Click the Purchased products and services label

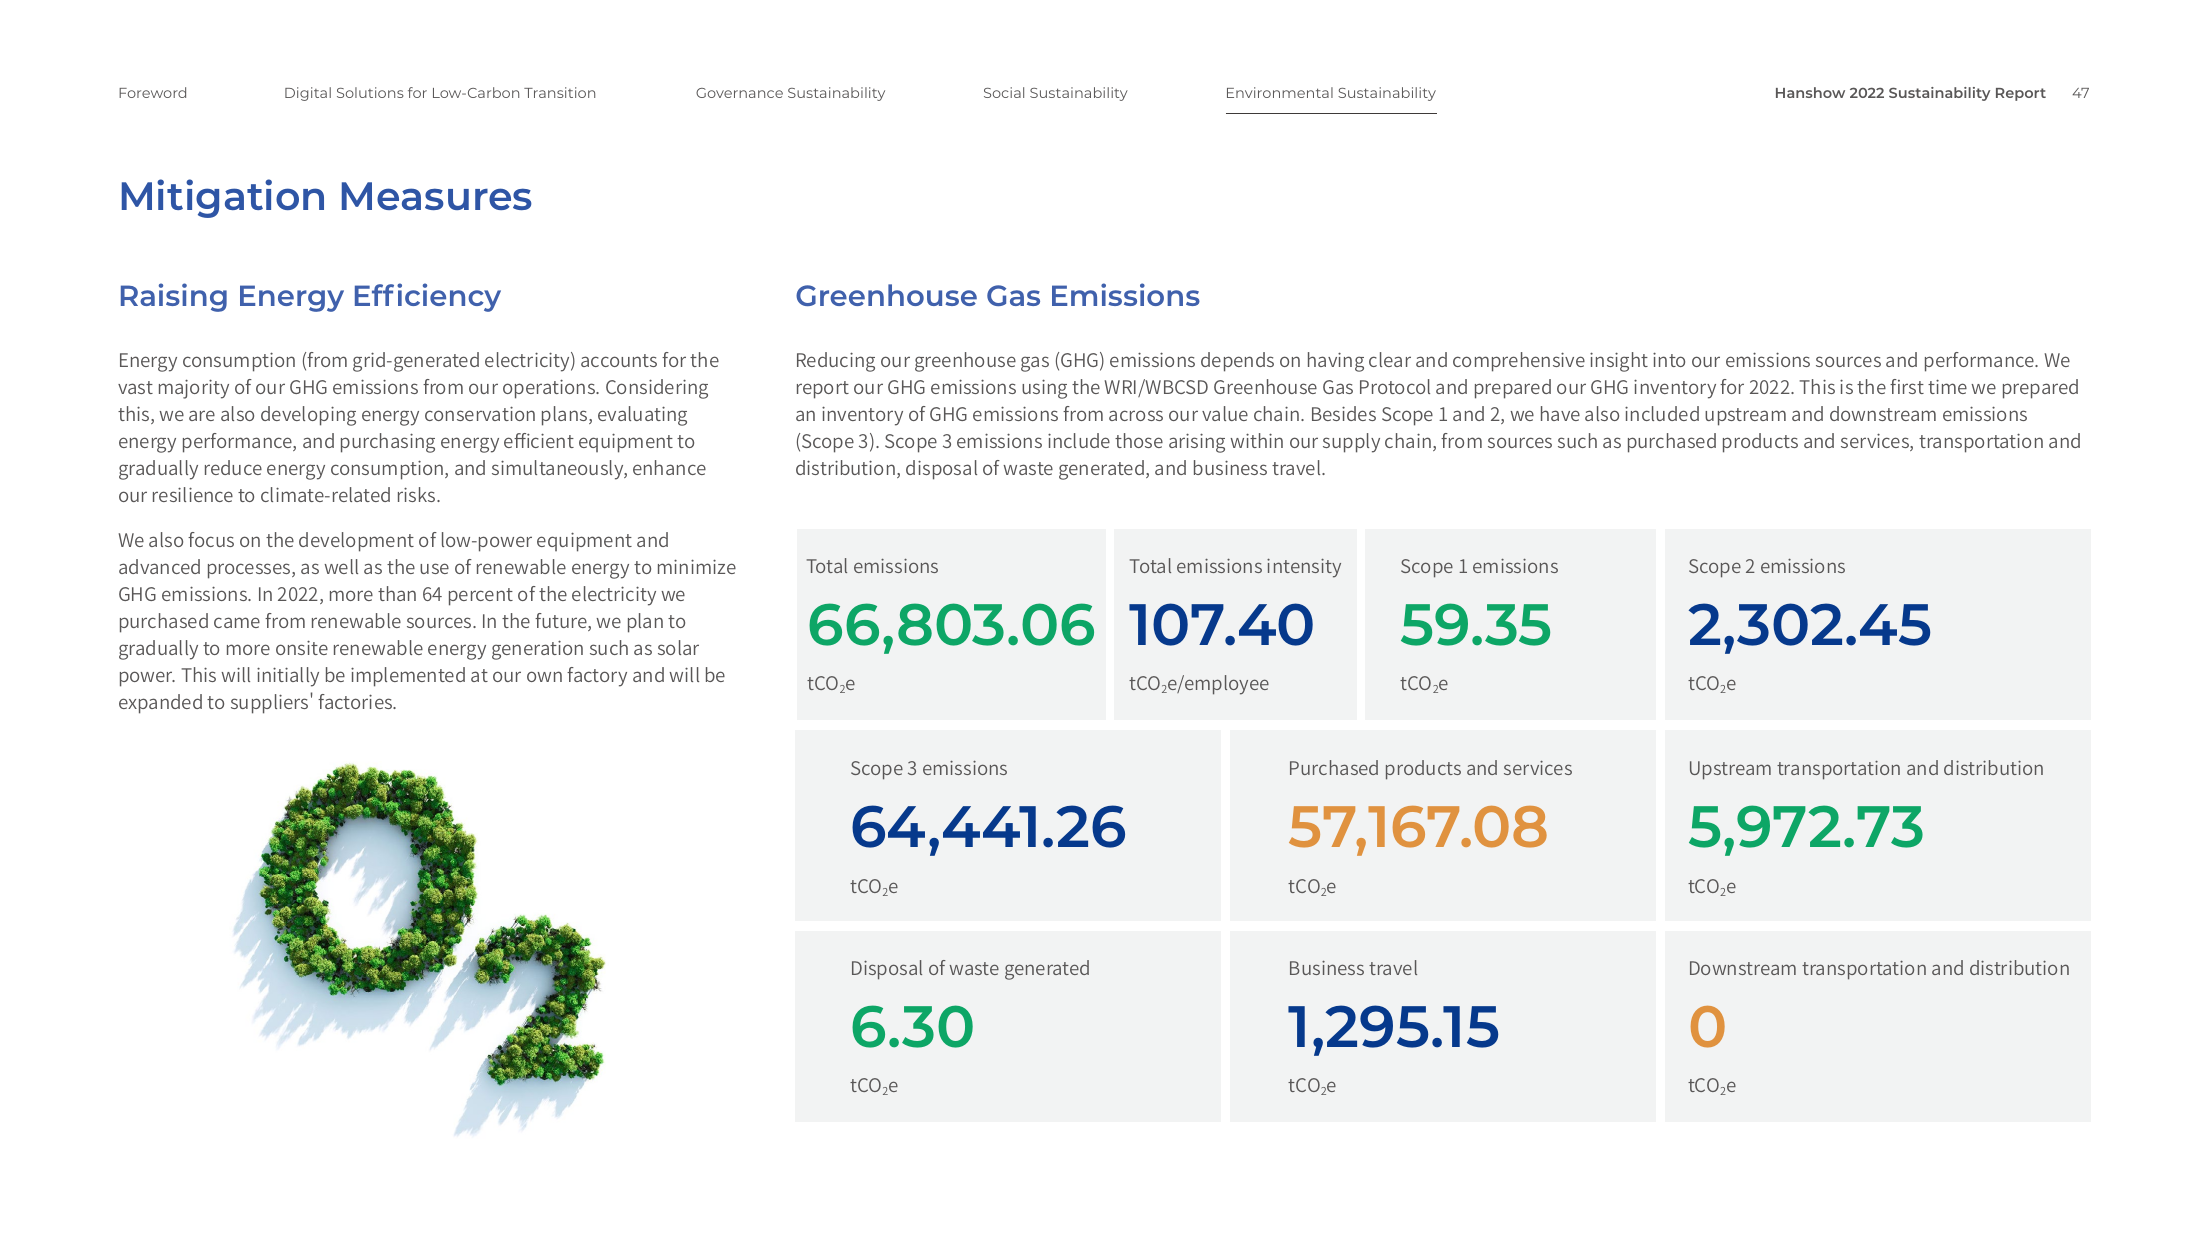[1430, 768]
